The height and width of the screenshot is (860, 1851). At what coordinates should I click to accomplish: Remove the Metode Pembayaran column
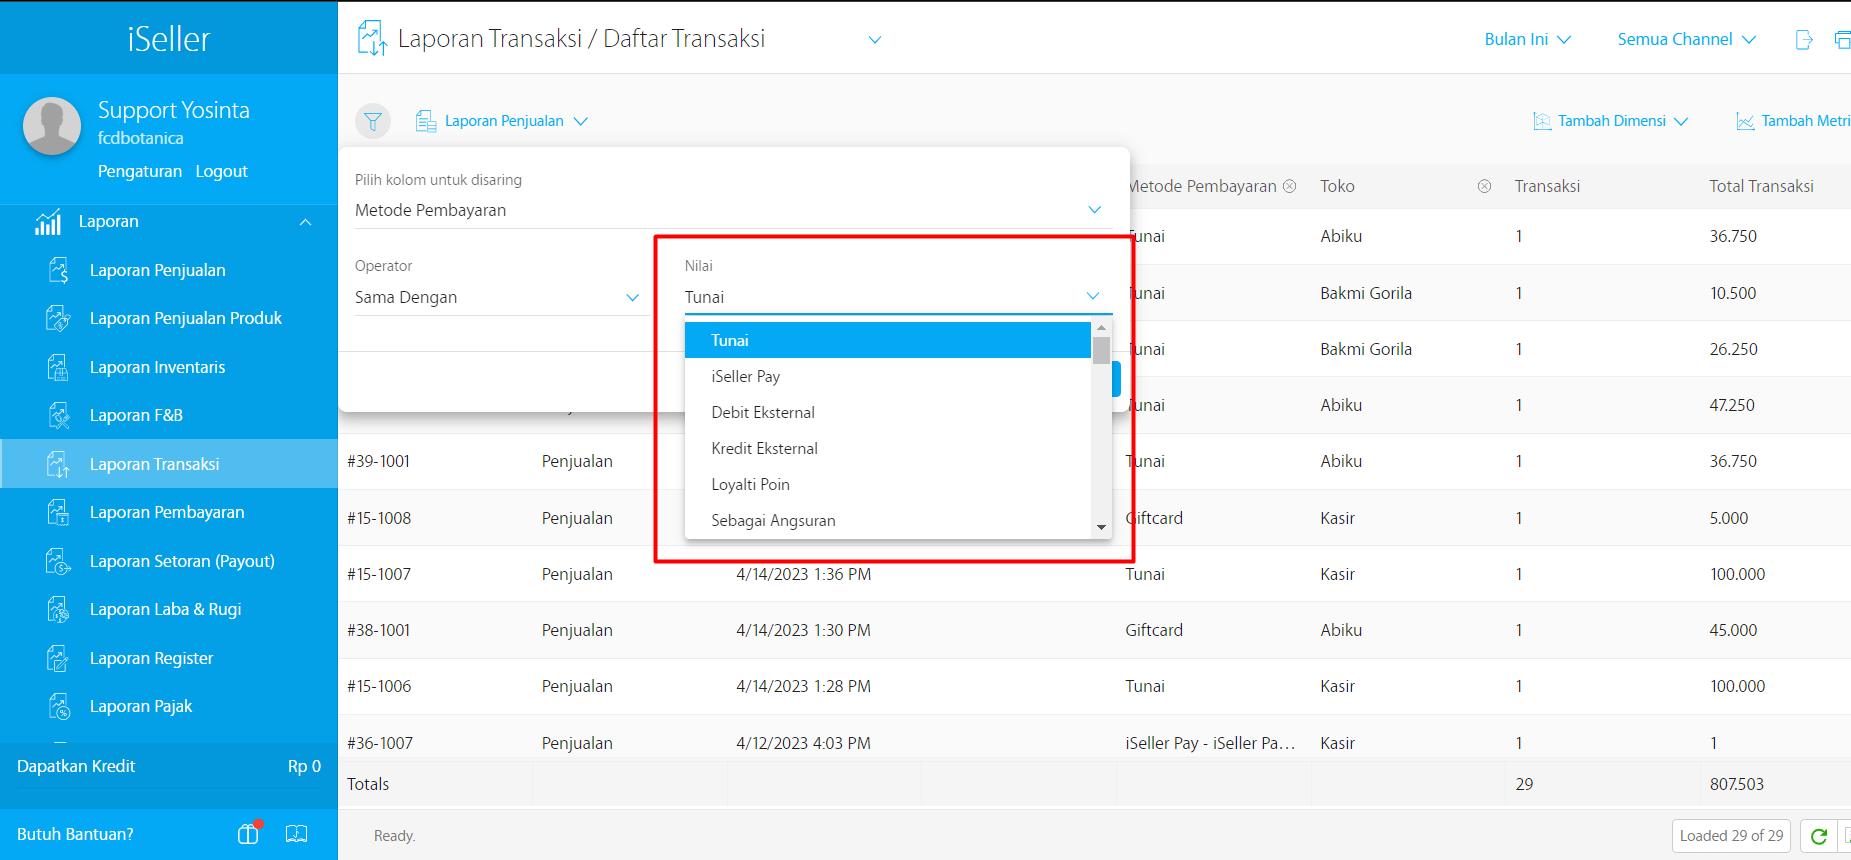(x=1290, y=186)
